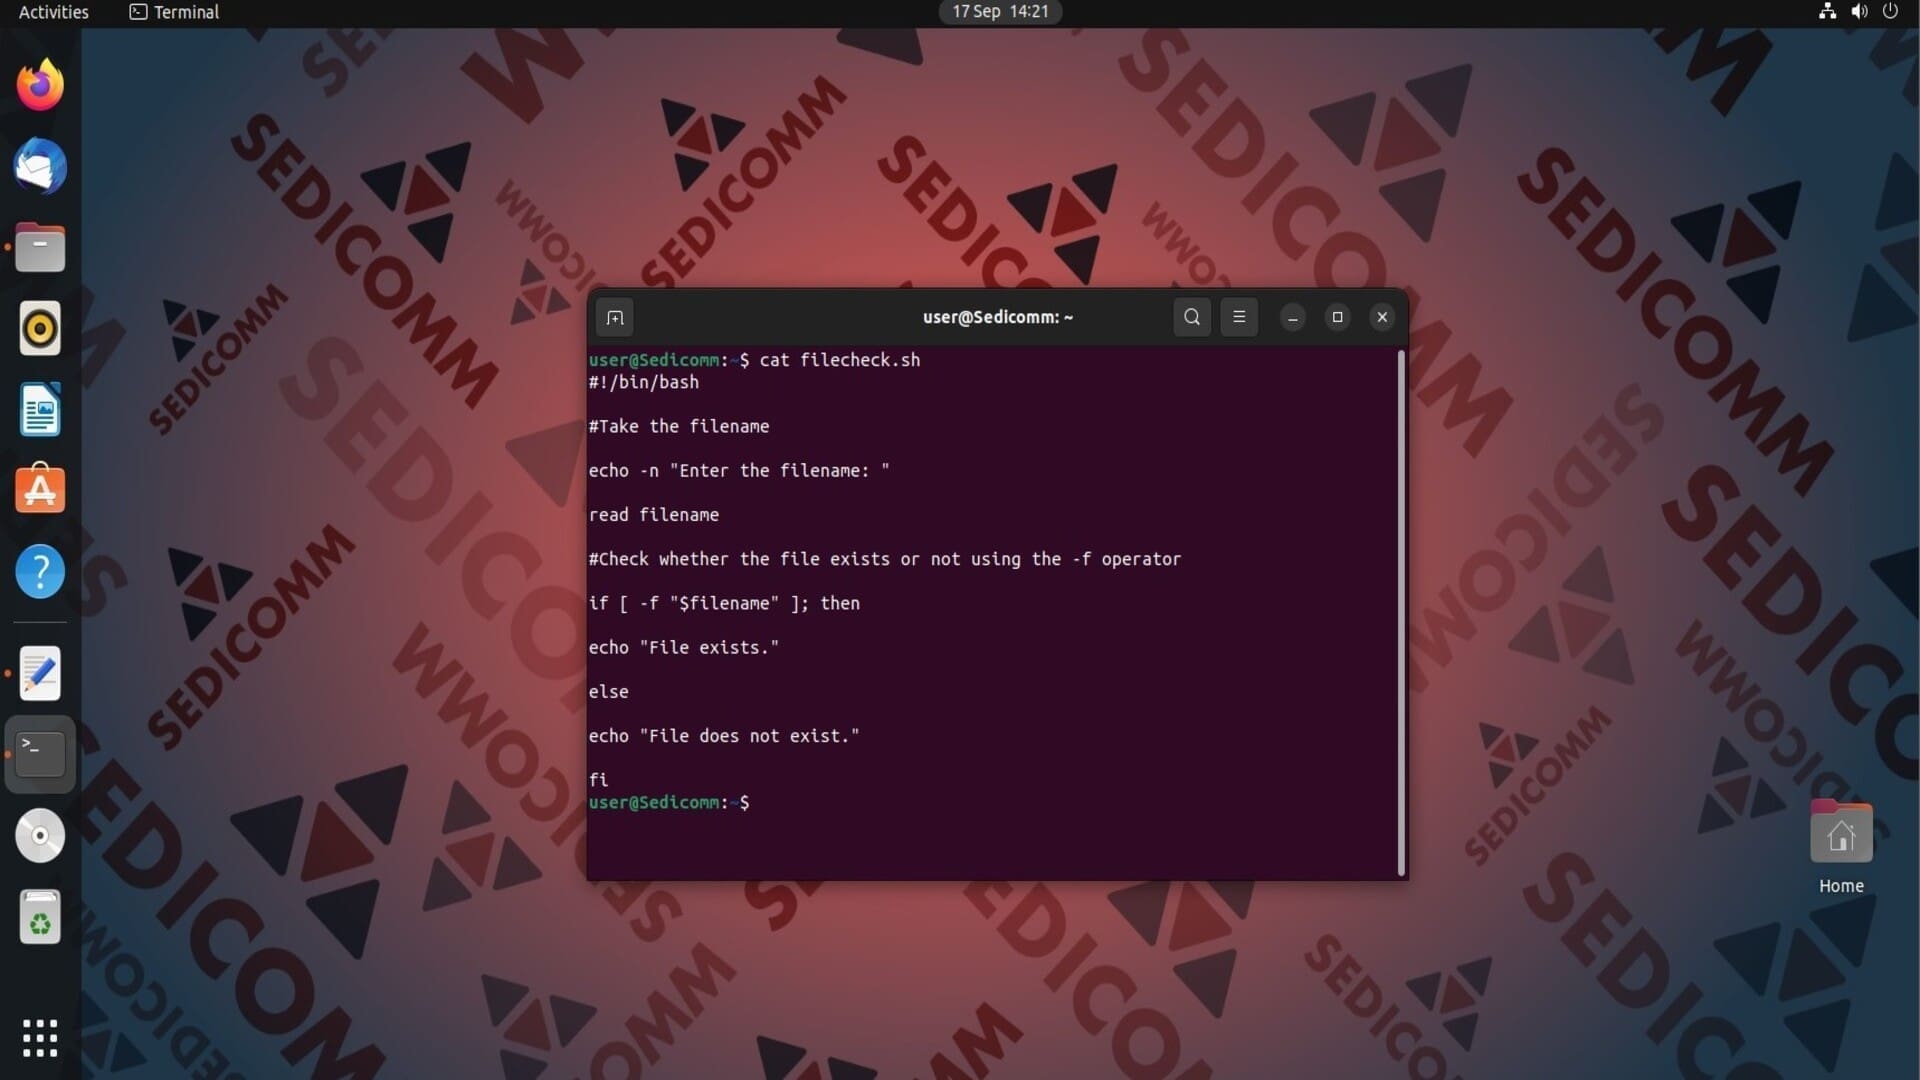Open the Terminal app menu in the top bar

pyautogui.click(x=174, y=12)
